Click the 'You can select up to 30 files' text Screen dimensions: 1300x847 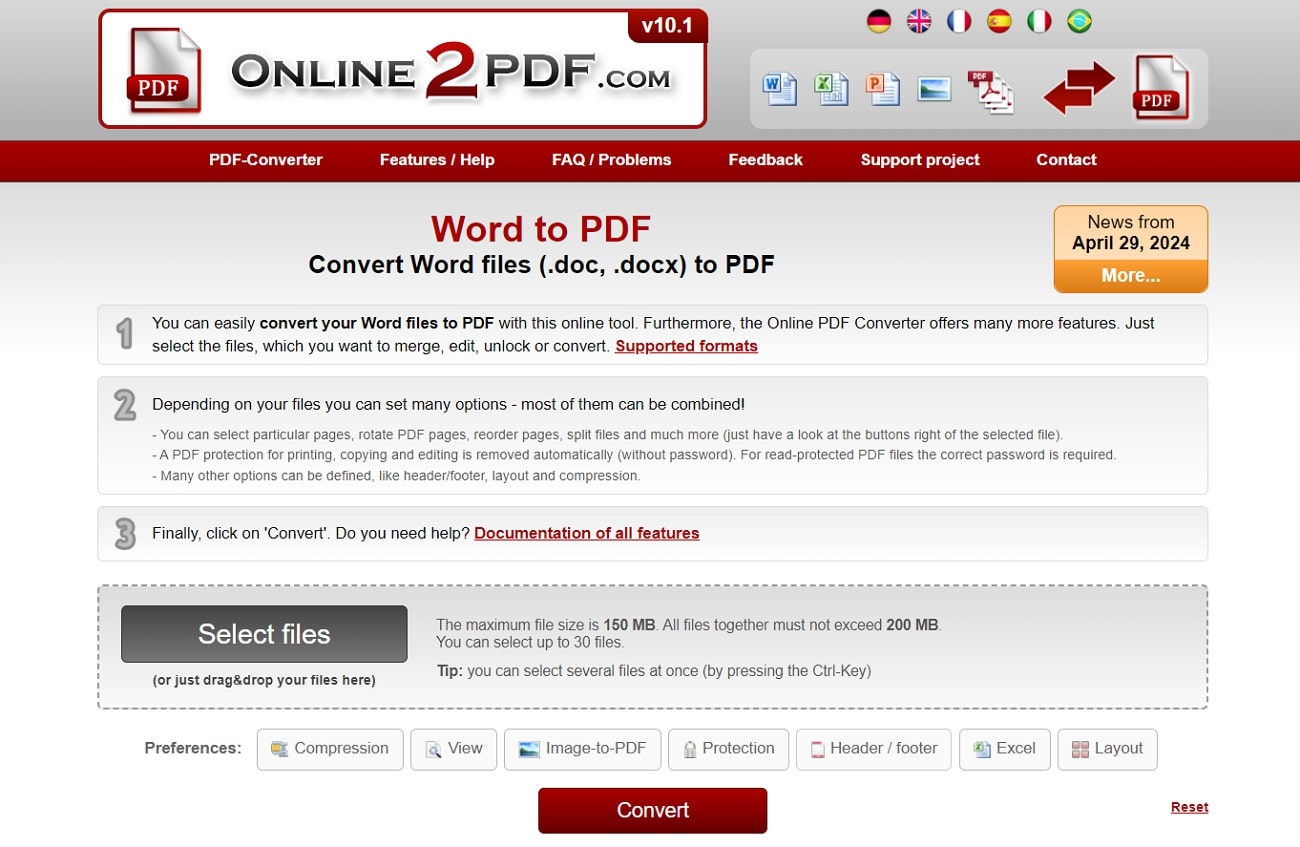tap(530, 642)
